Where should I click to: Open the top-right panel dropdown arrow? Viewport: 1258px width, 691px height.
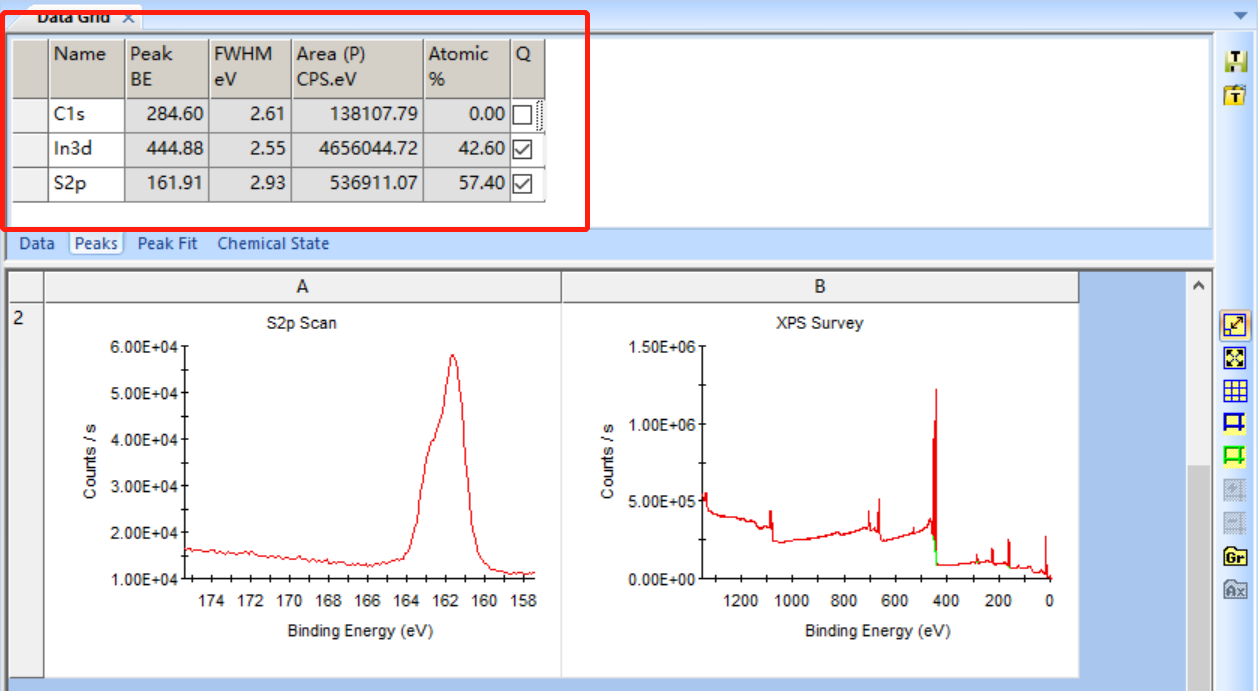click(1240, 16)
